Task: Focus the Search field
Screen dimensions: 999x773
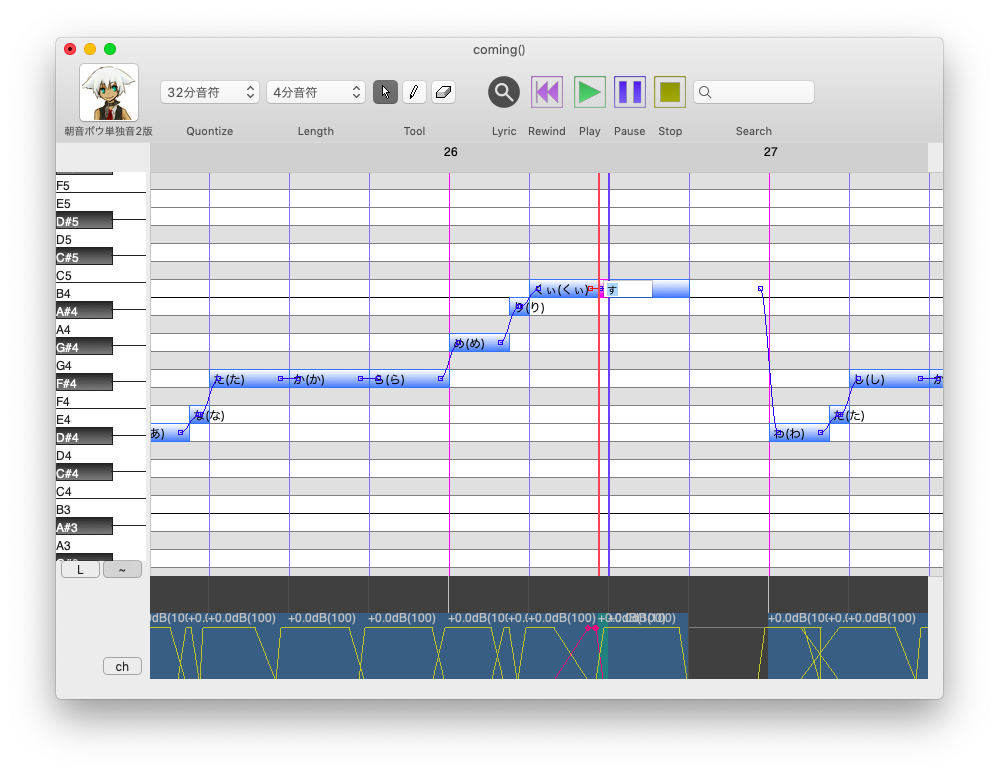Action: (754, 92)
